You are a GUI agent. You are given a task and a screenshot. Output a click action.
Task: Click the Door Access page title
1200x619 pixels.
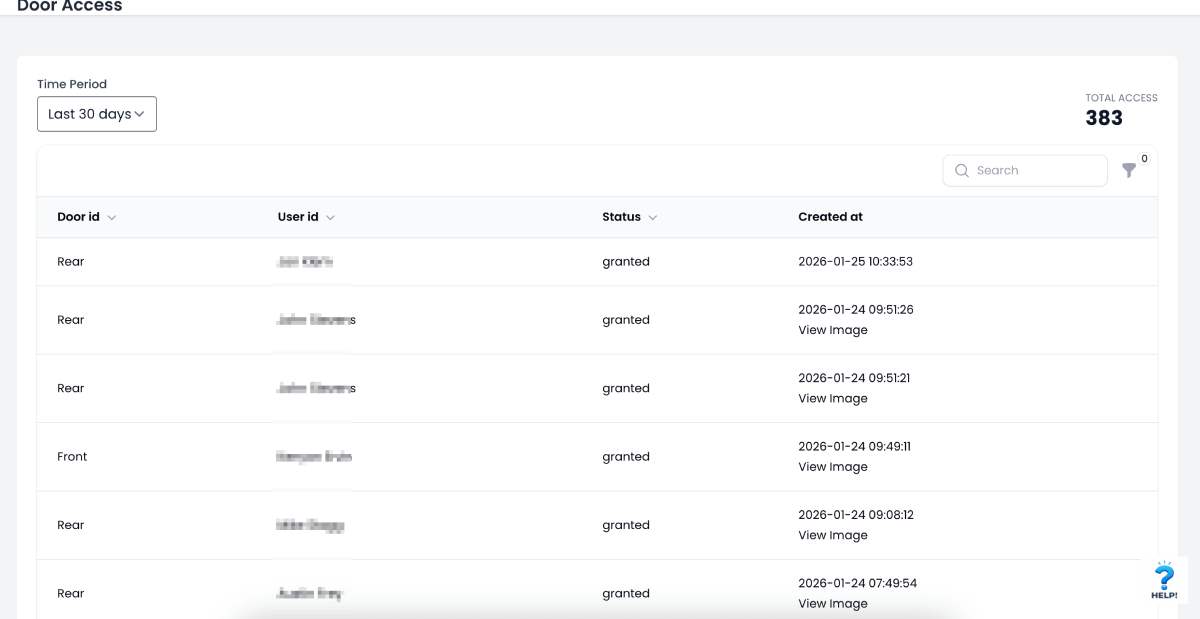[x=70, y=6]
